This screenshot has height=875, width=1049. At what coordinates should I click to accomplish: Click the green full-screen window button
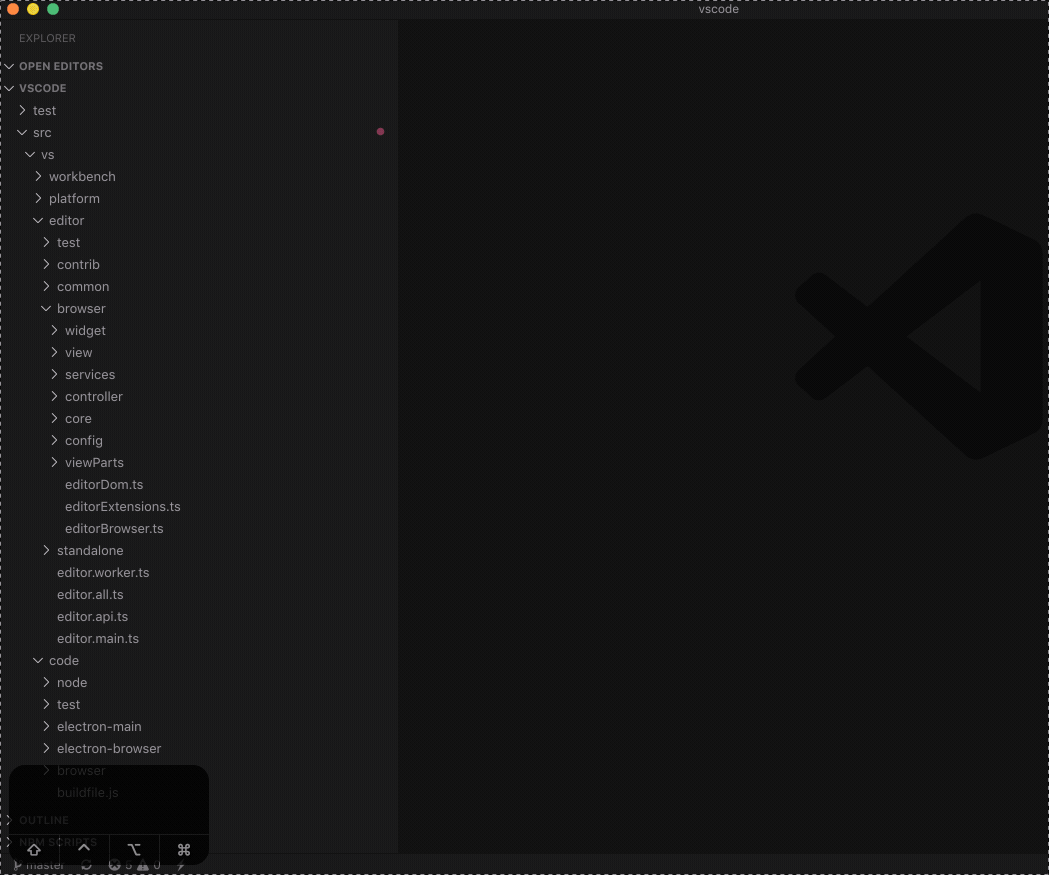point(53,9)
